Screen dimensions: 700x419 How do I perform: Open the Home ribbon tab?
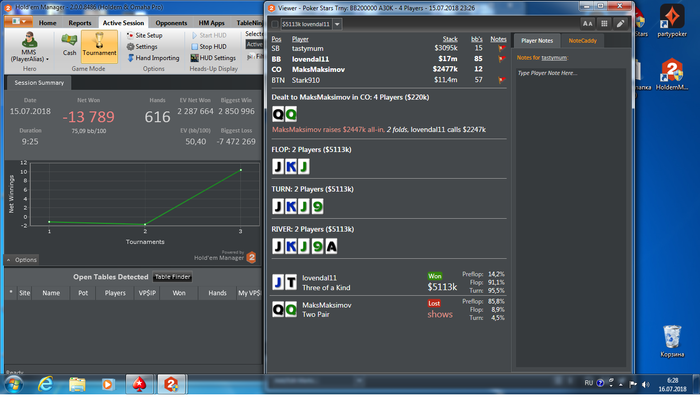47,23
